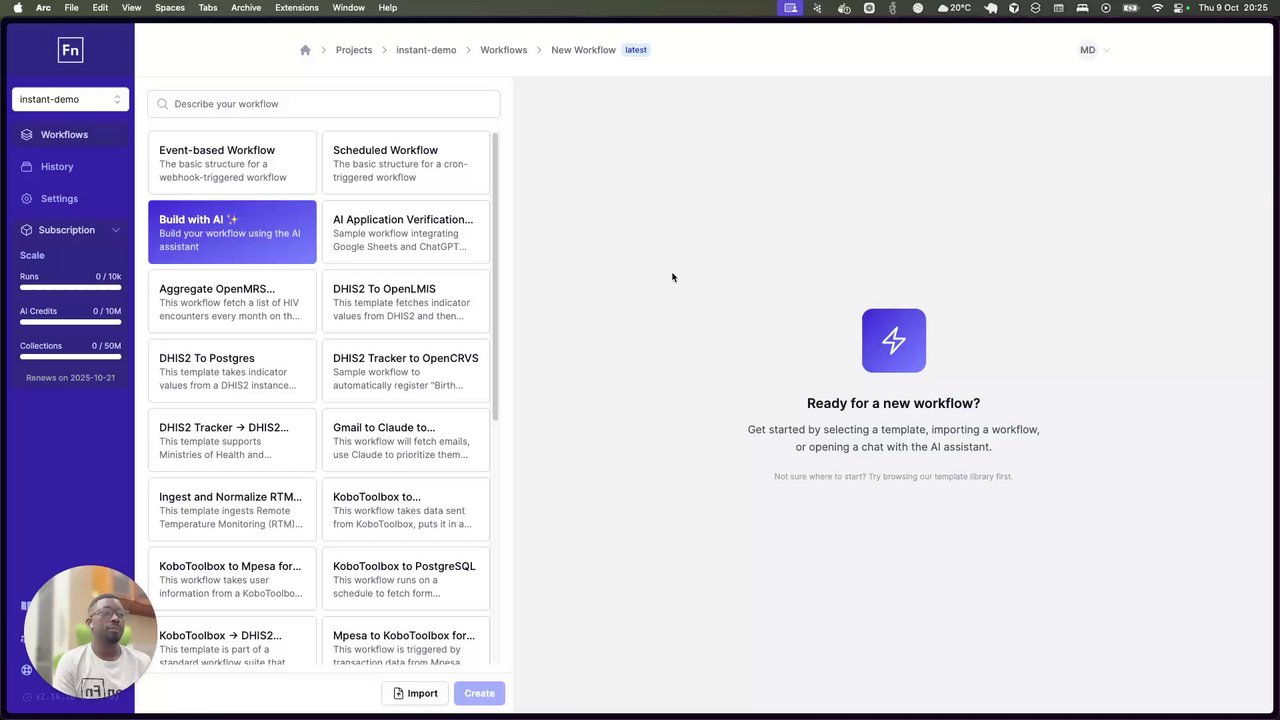
Task: Focus the Describe your workflow search field
Action: (324, 104)
